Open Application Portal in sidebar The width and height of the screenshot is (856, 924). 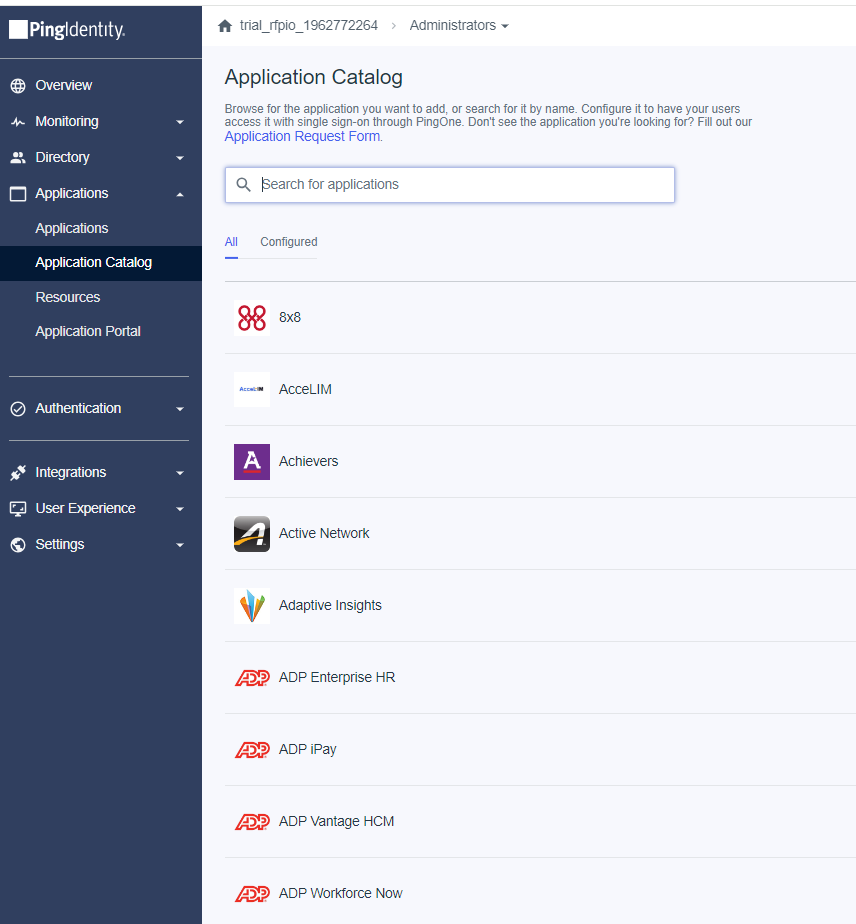[x=88, y=331]
